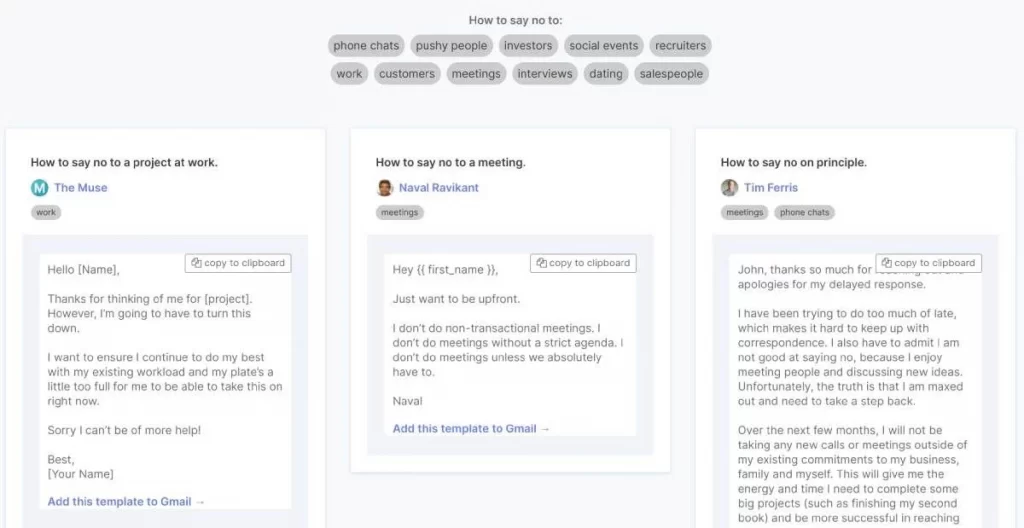Click the phone chats tag on Tim Ferris card
The image size is (1024, 528).
[x=804, y=212]
